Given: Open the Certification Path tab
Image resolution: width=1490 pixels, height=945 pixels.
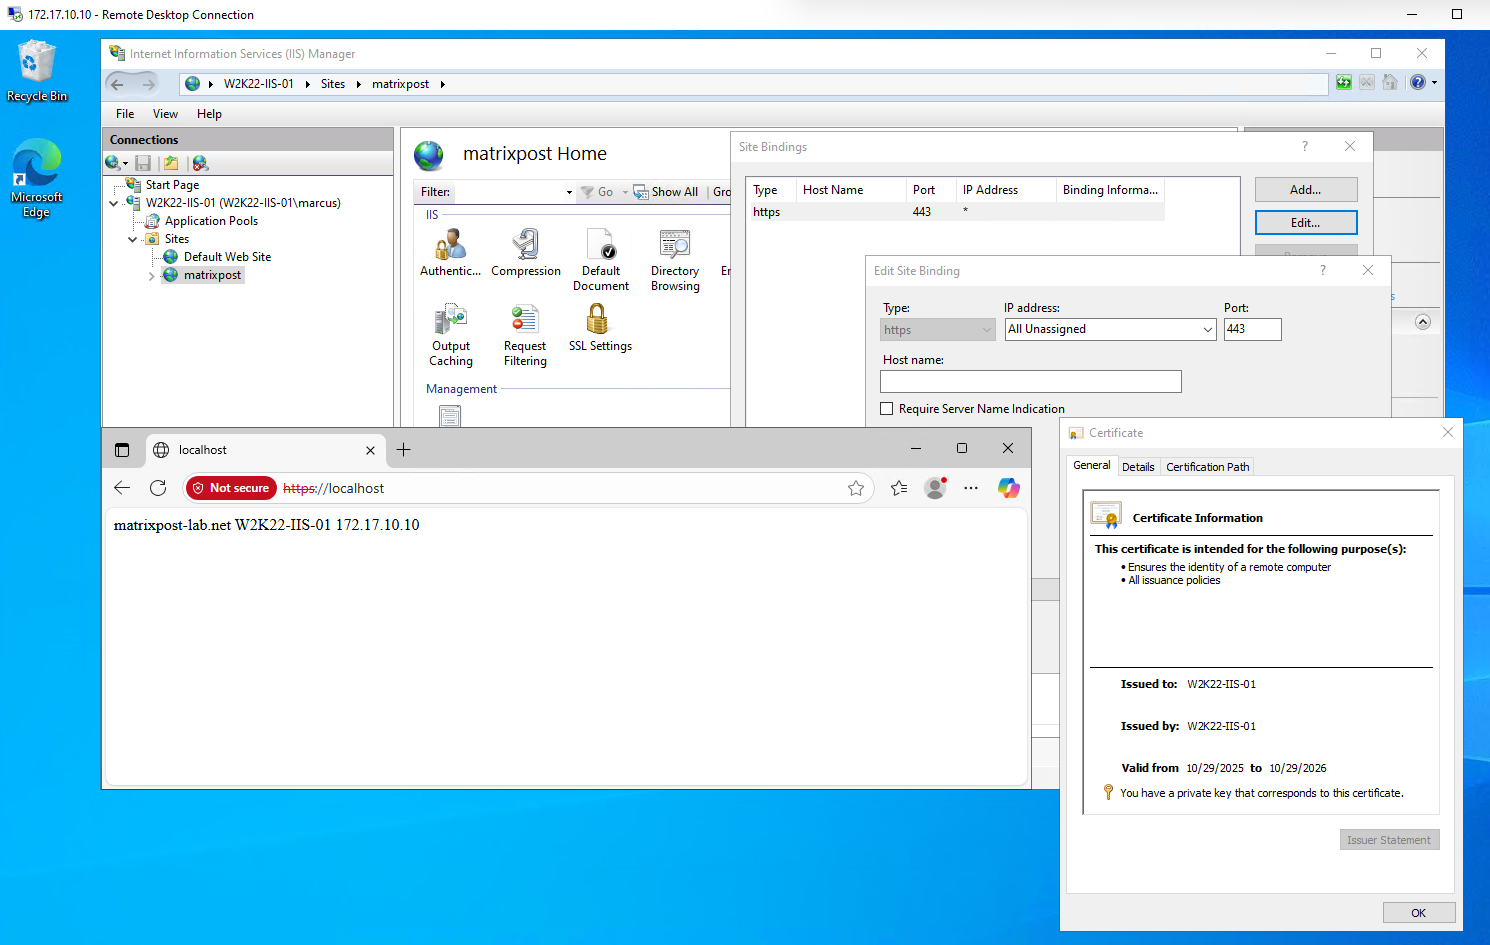Looking at the screenshot, I should click(1207, 467).
